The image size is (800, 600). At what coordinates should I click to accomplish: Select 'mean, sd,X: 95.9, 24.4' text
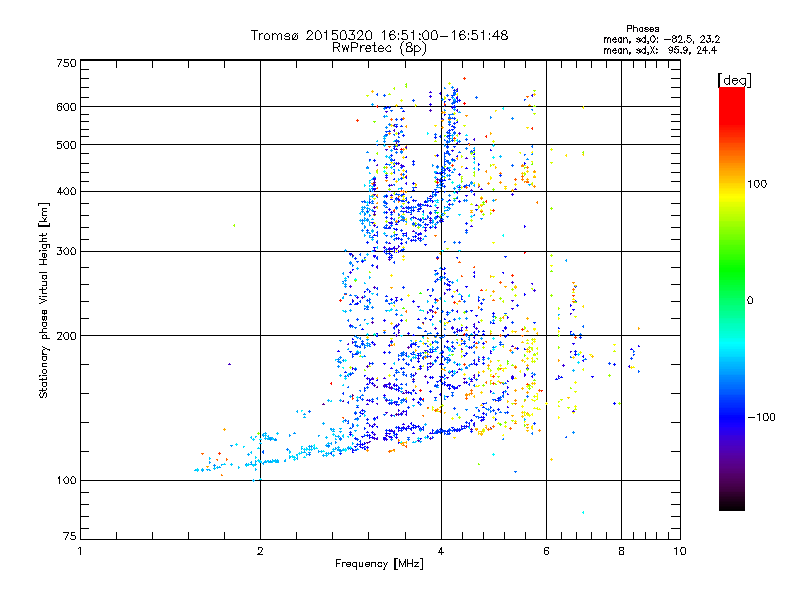point(660,50)
